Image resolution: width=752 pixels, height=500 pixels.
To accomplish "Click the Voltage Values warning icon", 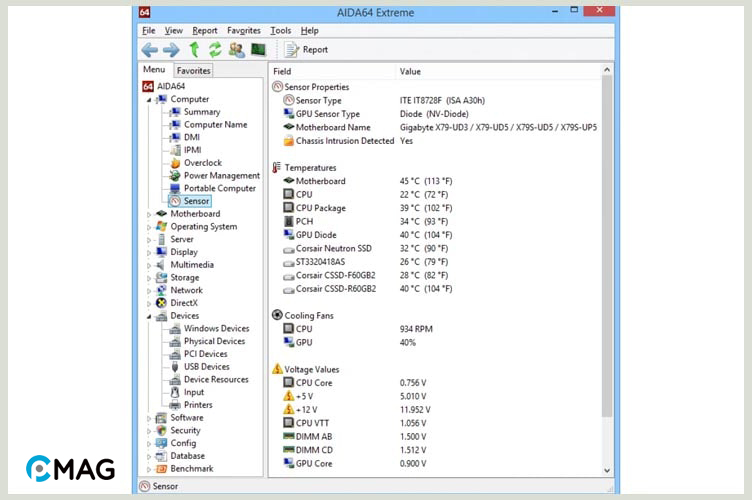I will coord(277,369).
